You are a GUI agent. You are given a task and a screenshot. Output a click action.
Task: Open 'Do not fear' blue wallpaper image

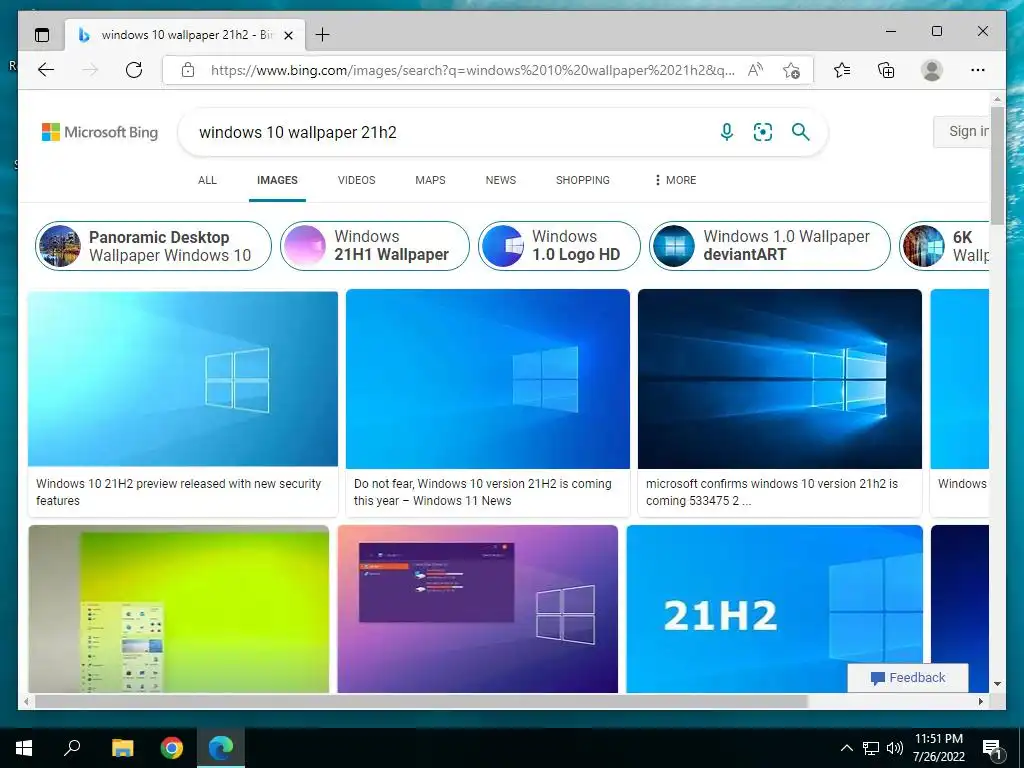pos(488,379)
